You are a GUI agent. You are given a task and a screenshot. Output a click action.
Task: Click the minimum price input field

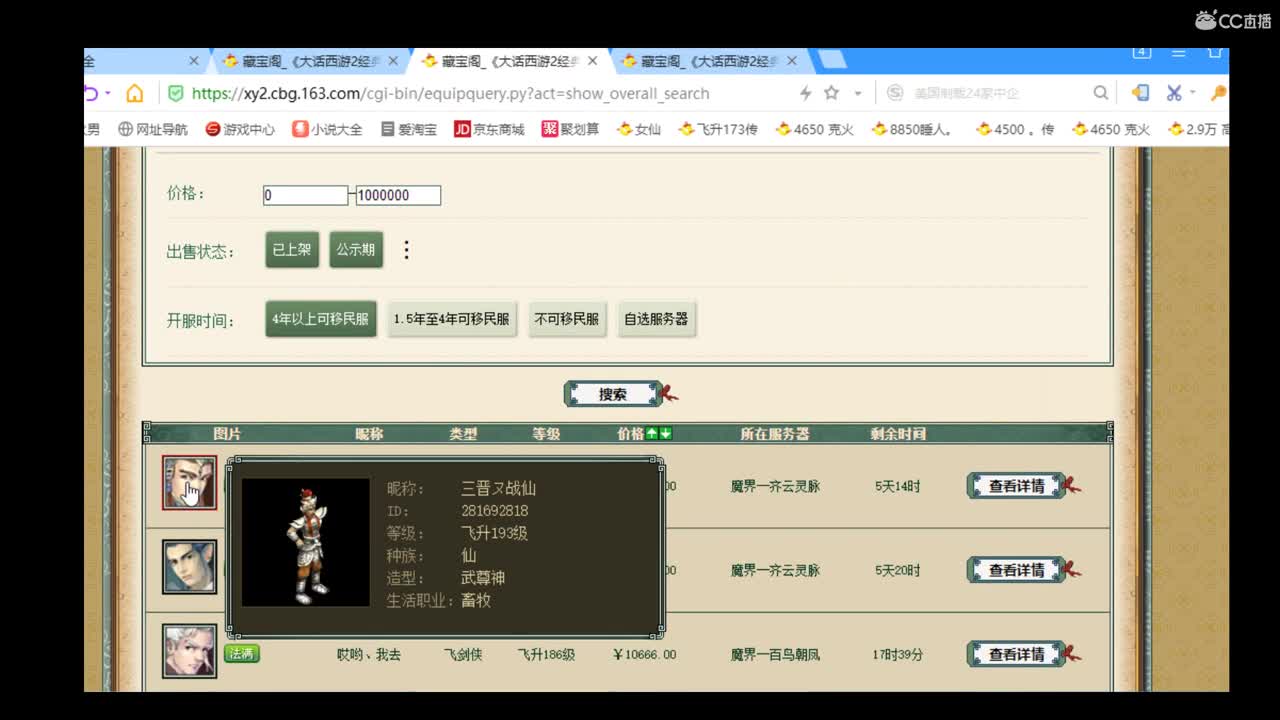click(305, 195)
